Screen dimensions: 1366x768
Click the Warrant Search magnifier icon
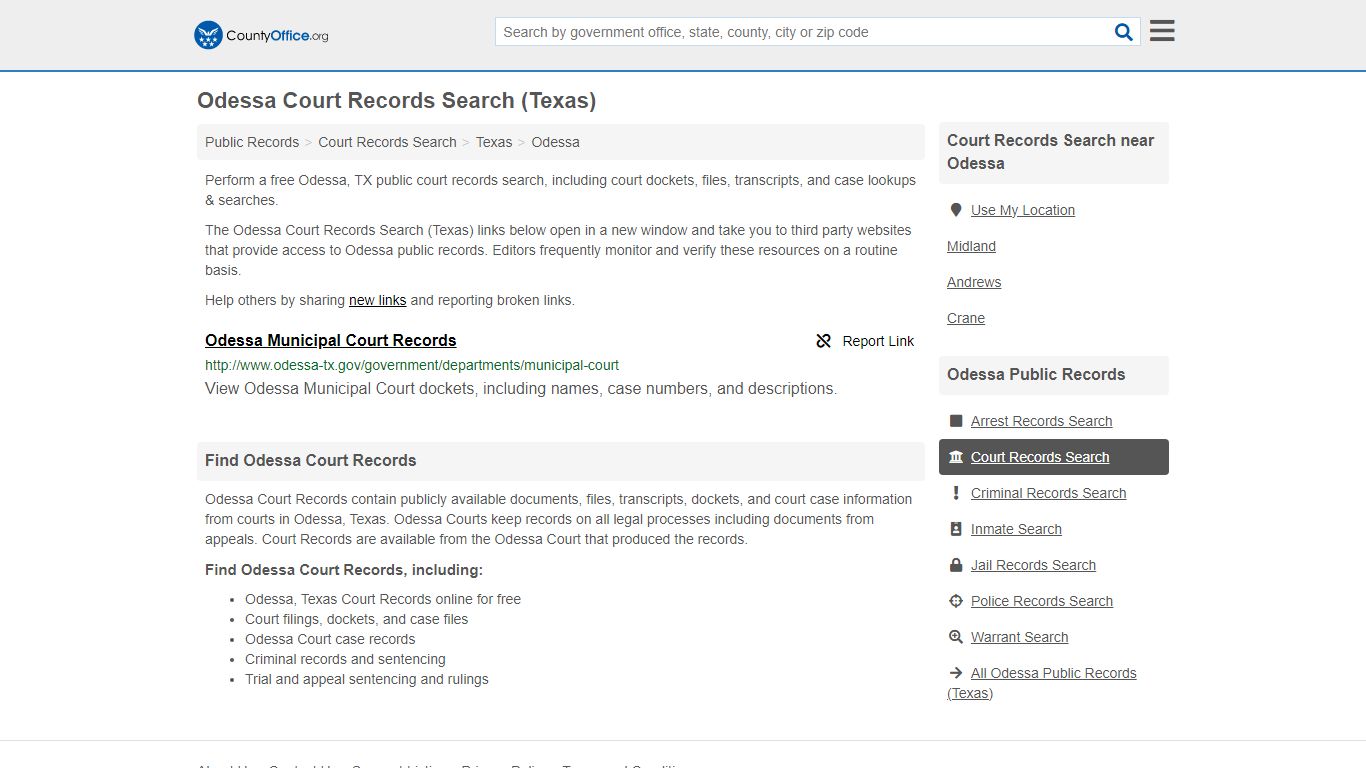pos(956,637)
